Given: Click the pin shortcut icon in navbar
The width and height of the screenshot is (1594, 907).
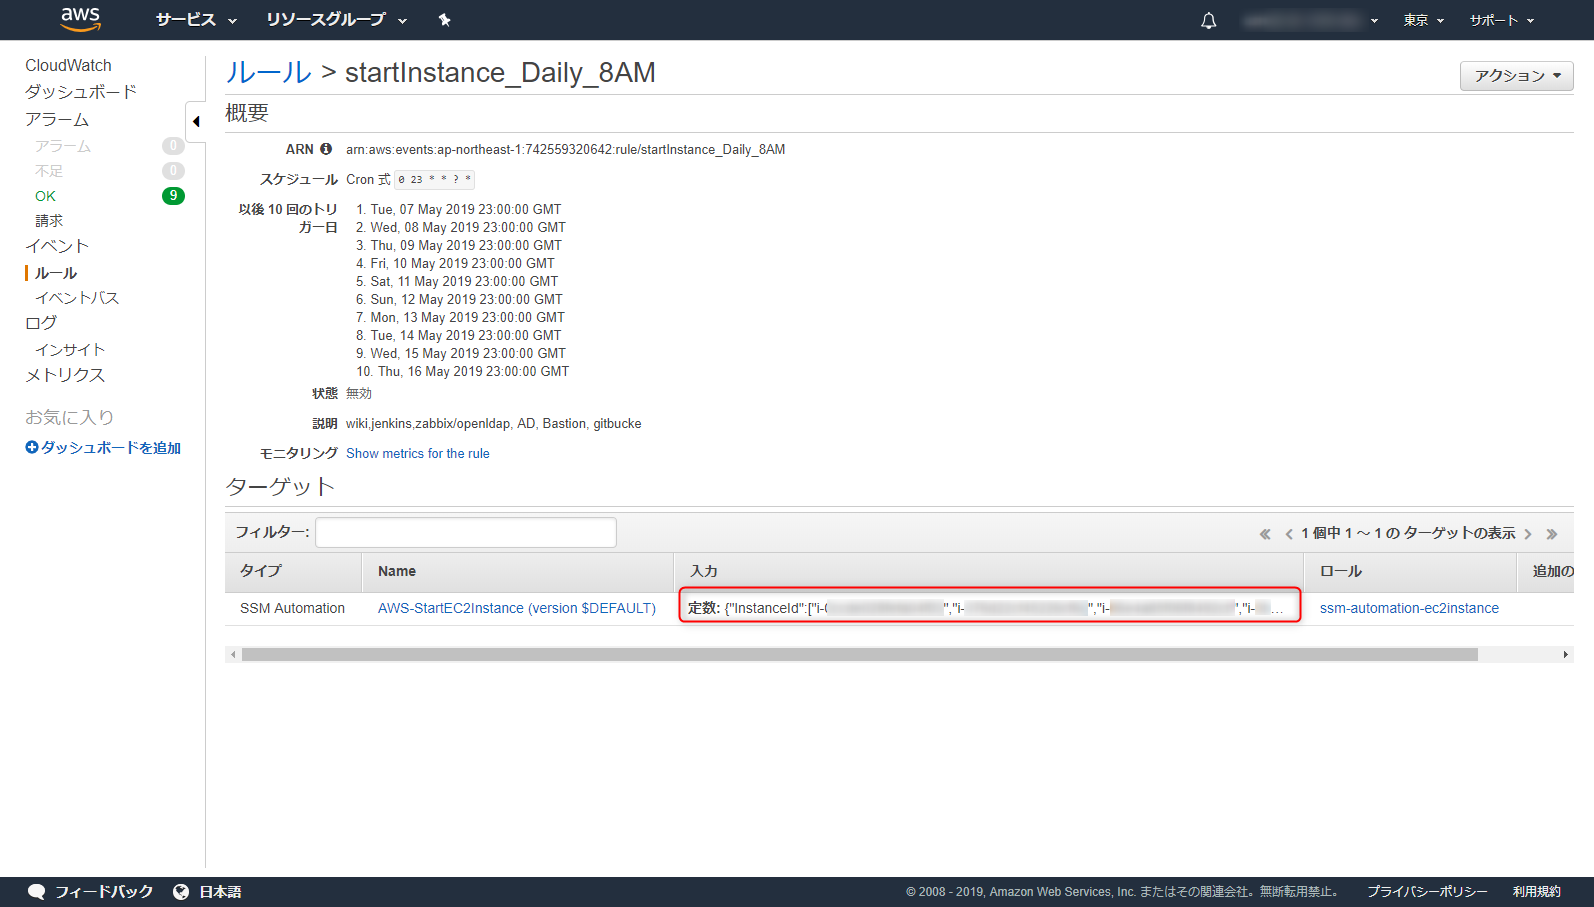Looking at the screenshot, I should click(x=445, y=20).
